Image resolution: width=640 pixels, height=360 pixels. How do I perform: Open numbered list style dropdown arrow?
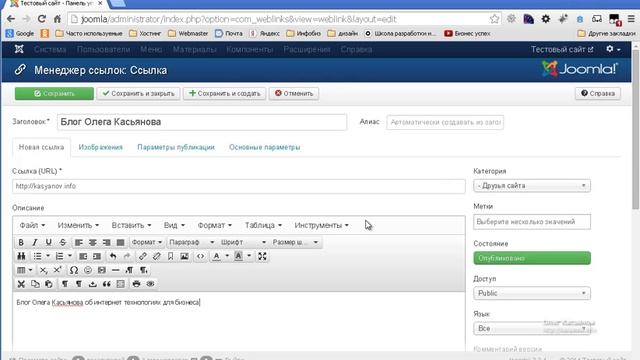pyautogui.click(x=70, y=256)
